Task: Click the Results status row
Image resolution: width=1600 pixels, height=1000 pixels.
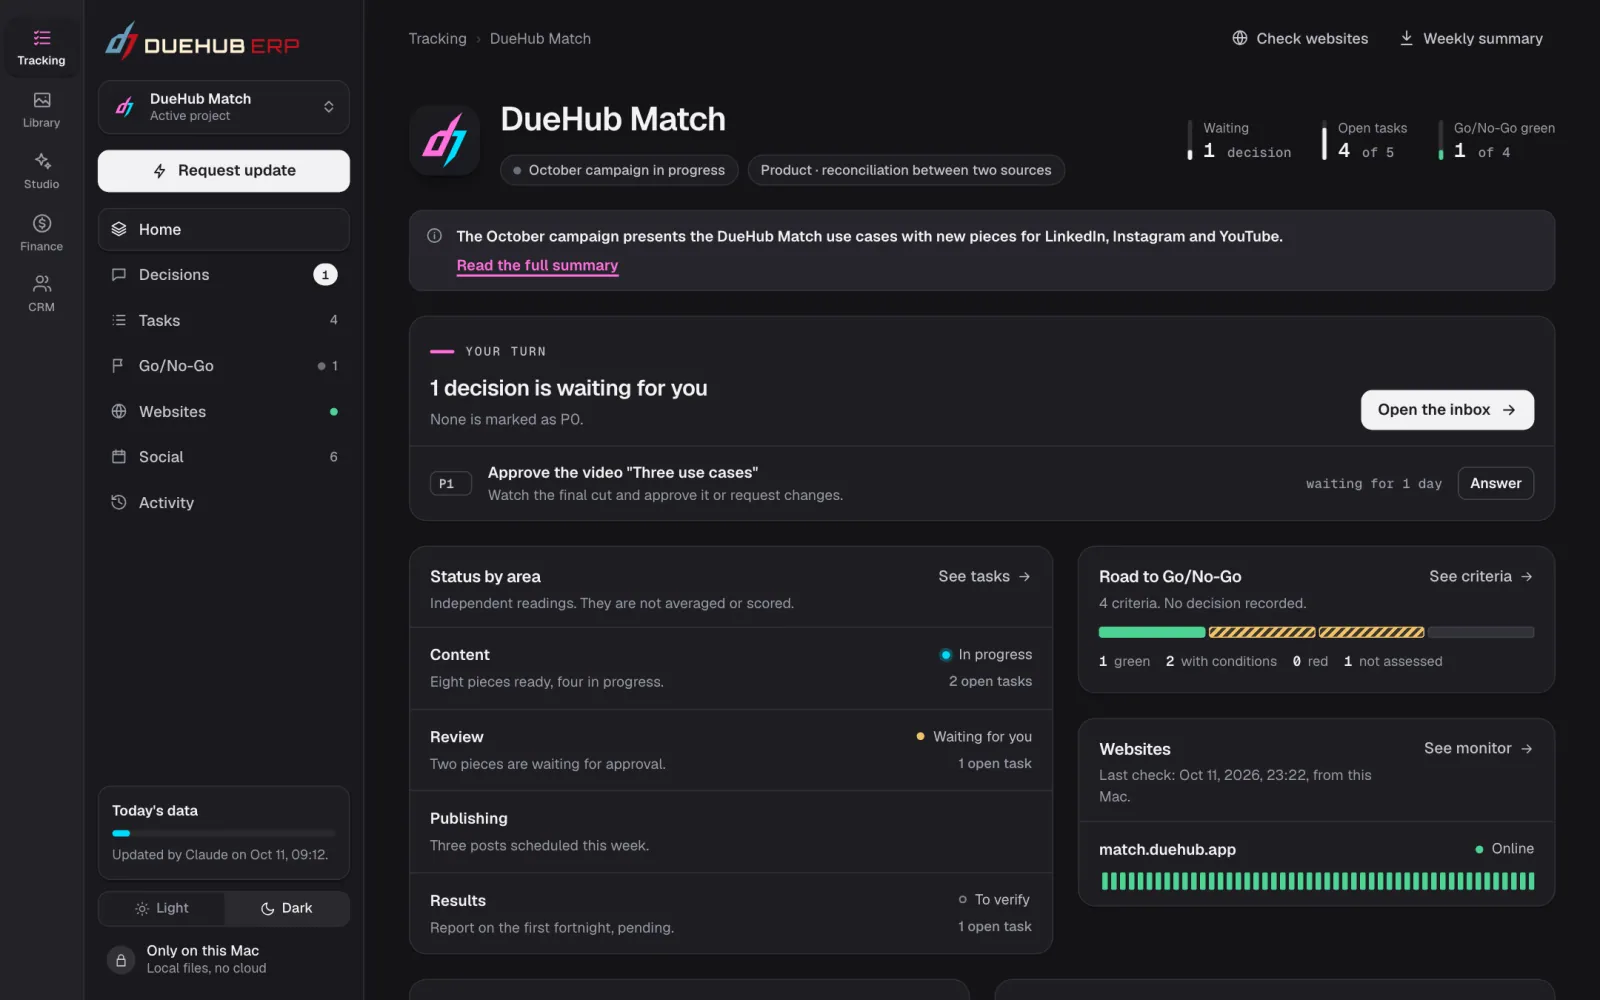Action: tap(731, 914)
